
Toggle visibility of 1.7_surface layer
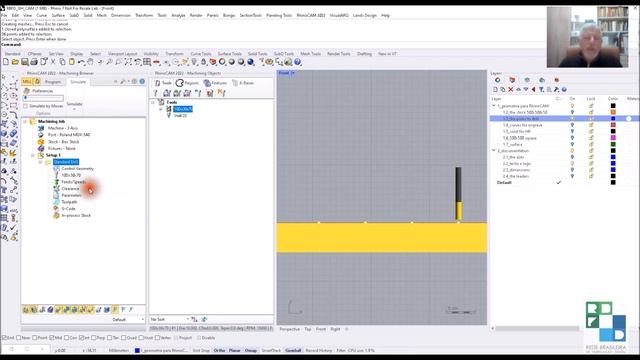572,144
